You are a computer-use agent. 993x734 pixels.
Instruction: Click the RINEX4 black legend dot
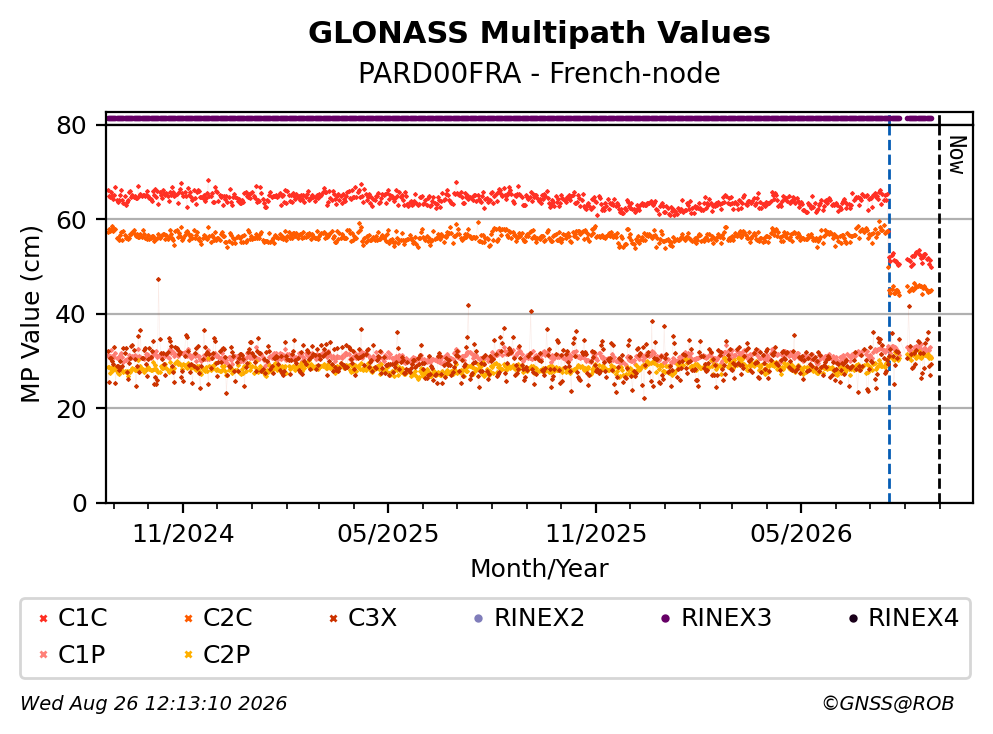point(853,618)
